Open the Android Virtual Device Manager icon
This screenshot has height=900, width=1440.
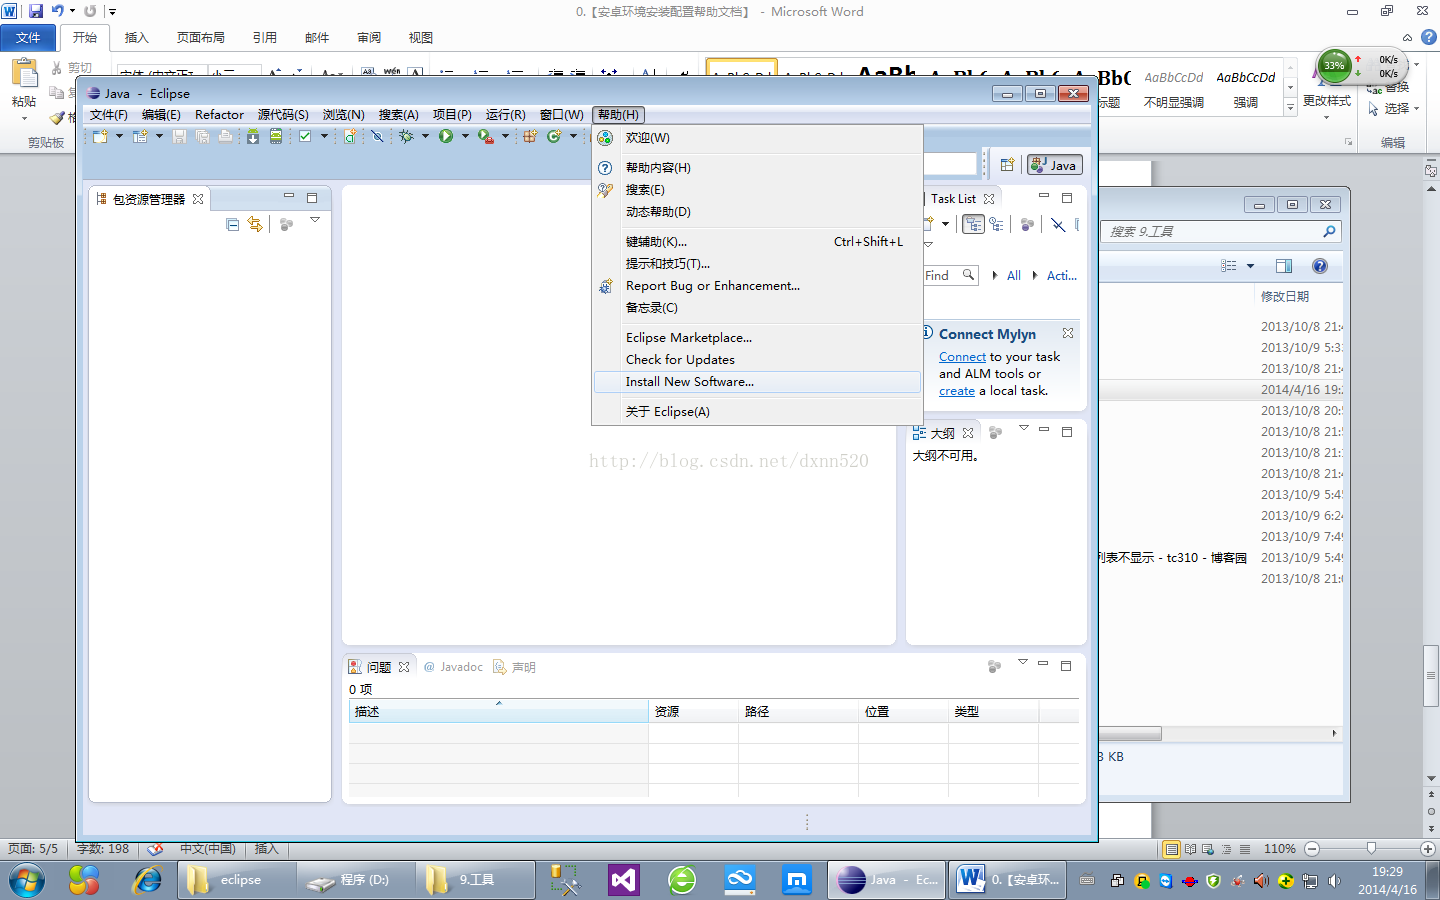click(x=276, y=136)
